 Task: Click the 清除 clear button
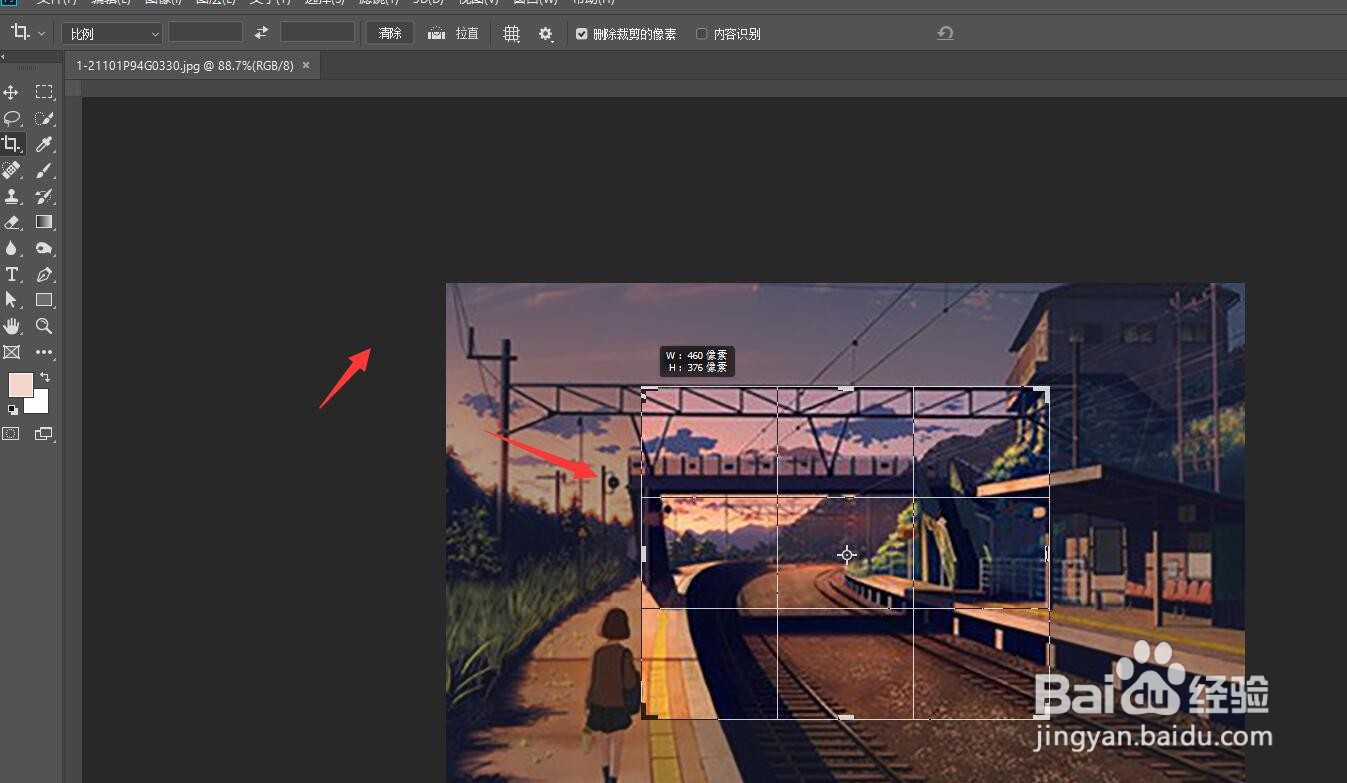click(x=390, y=33)
